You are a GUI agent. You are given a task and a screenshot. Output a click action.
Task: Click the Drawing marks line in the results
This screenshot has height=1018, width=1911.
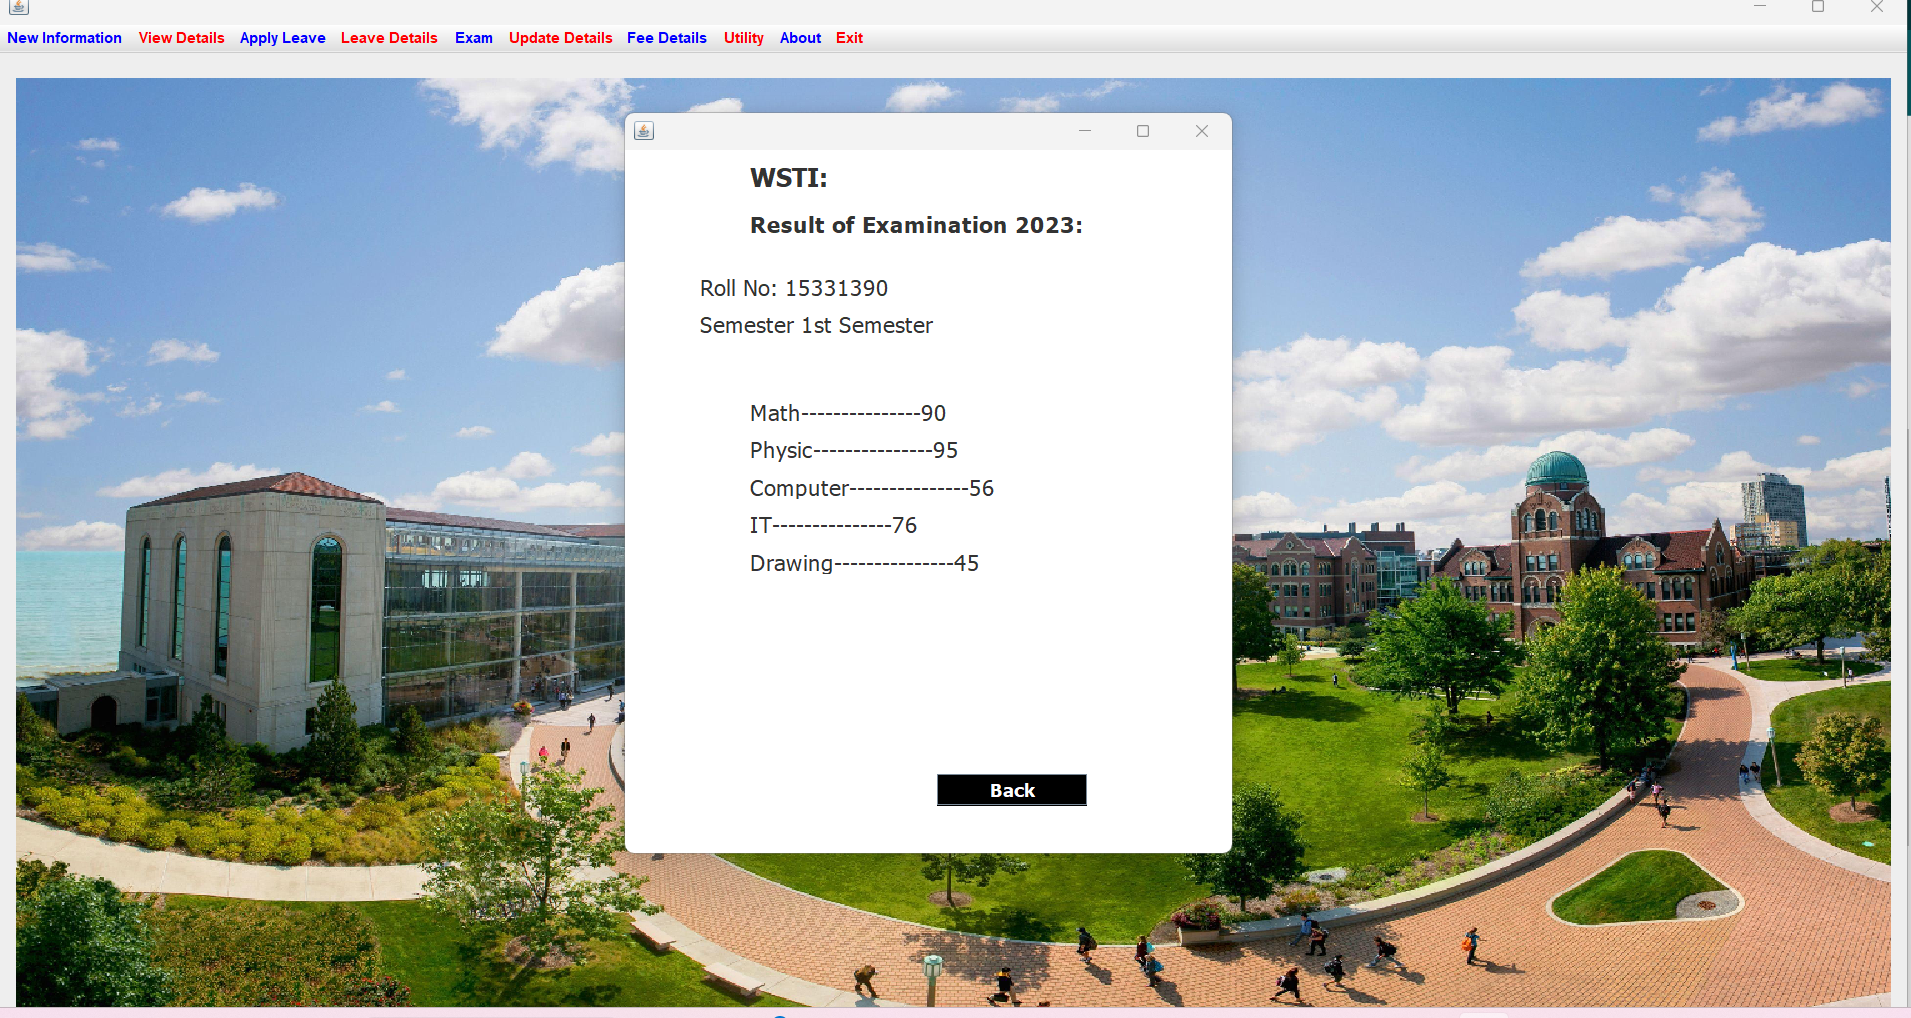coord(863,563)
